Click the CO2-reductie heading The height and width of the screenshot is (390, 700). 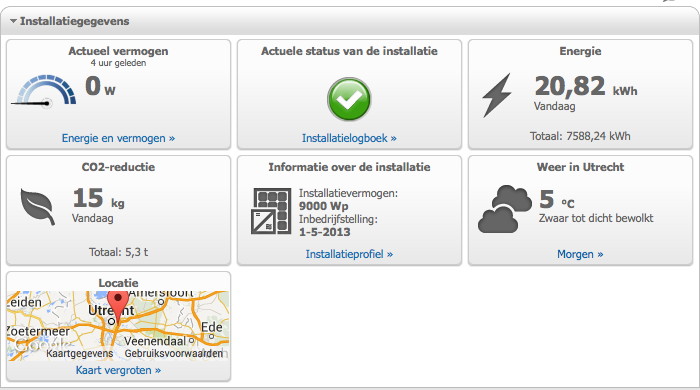tap(118, 167)
